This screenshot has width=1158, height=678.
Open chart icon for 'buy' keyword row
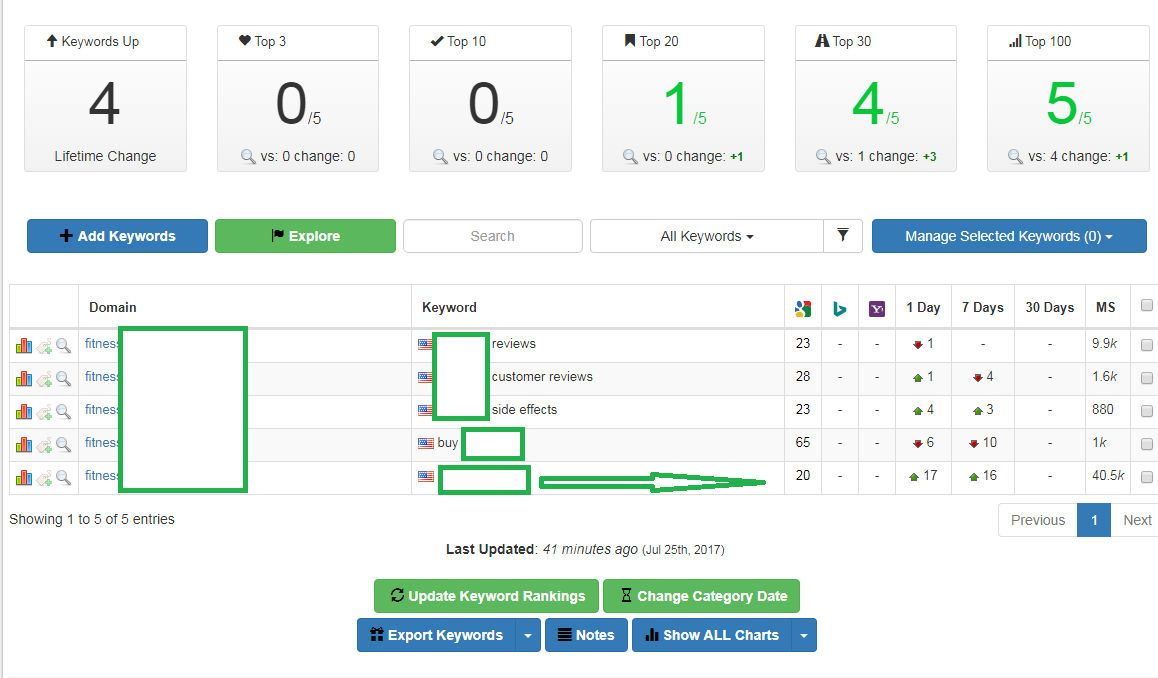24,444
